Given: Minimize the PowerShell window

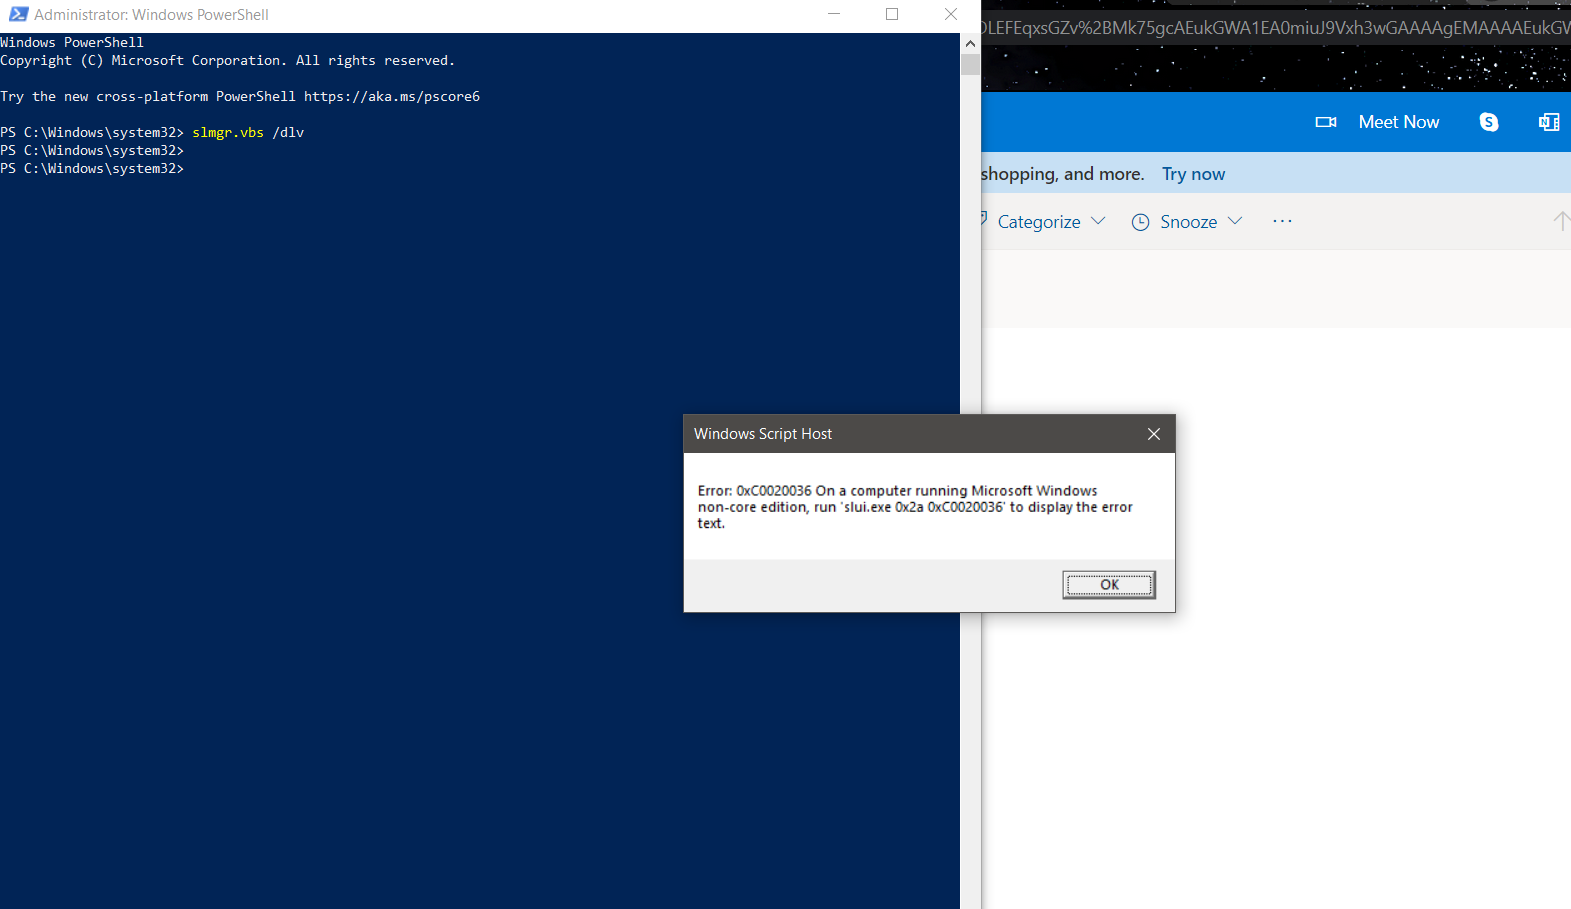Looking at the screenshot, I should point(834,14).
